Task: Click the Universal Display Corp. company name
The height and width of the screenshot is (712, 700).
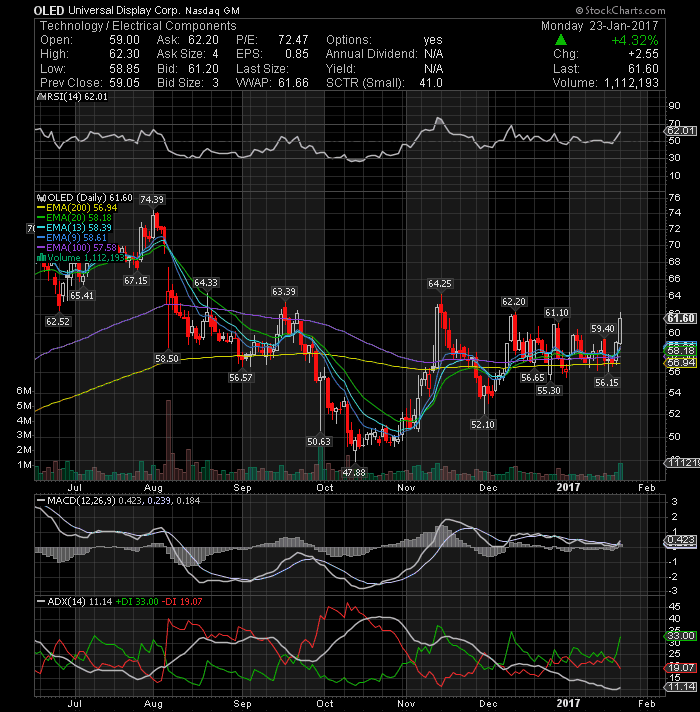Action: coord(124,10)
